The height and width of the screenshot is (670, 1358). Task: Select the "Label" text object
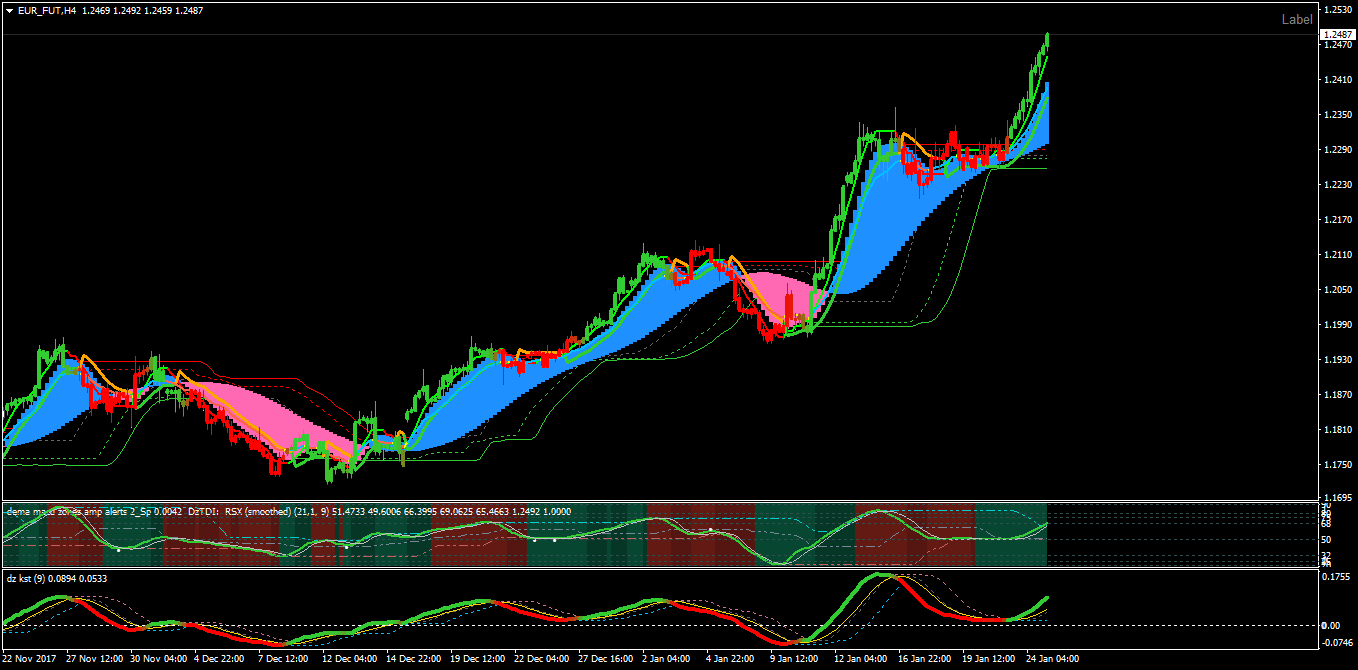point(1297,19)
